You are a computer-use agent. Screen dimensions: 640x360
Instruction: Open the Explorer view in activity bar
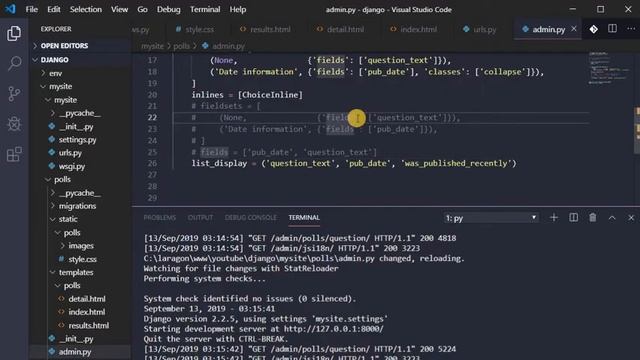tap(14, 33)
